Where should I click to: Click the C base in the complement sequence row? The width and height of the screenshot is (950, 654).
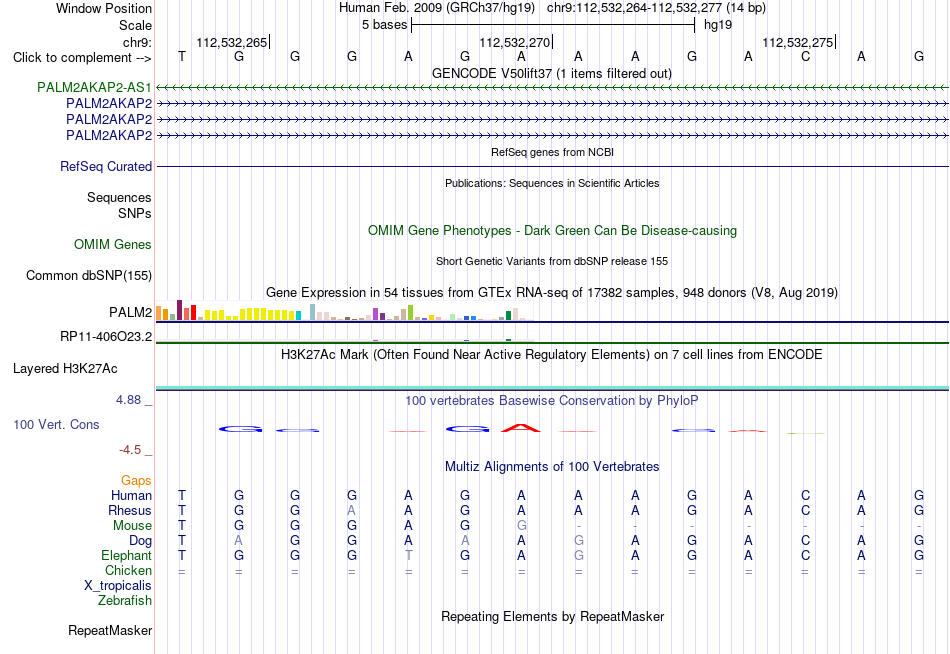point(805,56)
